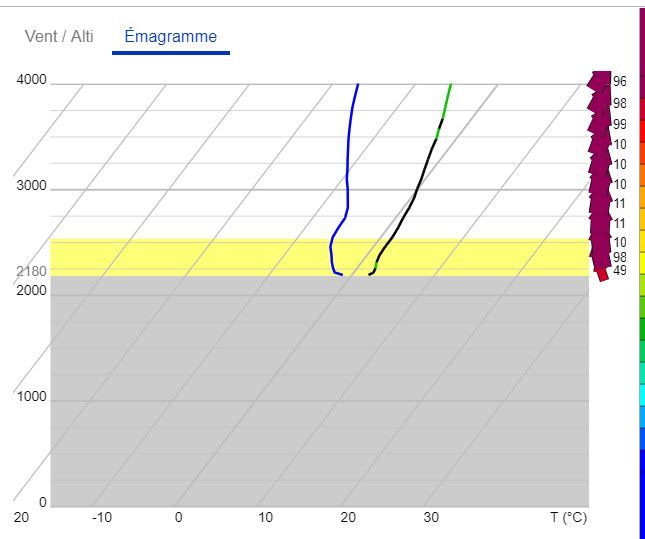The width and height of the screenshot is (645, 539).
Task: Switch to the Vent / Alti tab
Action: click(59, 36)
